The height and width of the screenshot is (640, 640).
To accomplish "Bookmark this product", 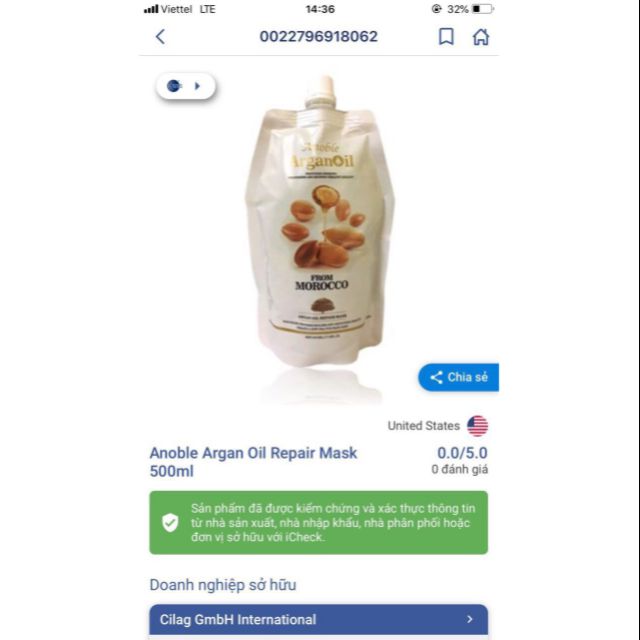I will 446,36.
